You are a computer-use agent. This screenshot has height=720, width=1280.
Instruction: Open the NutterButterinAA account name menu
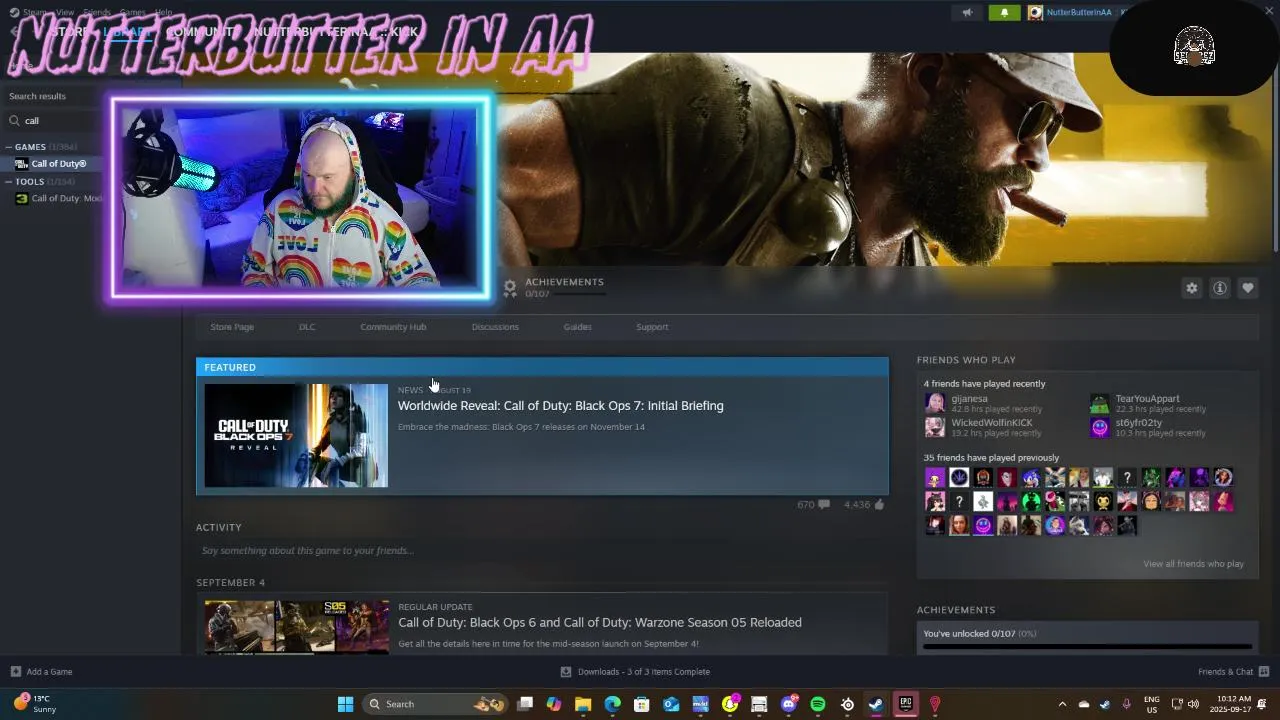click(1079, 13)
